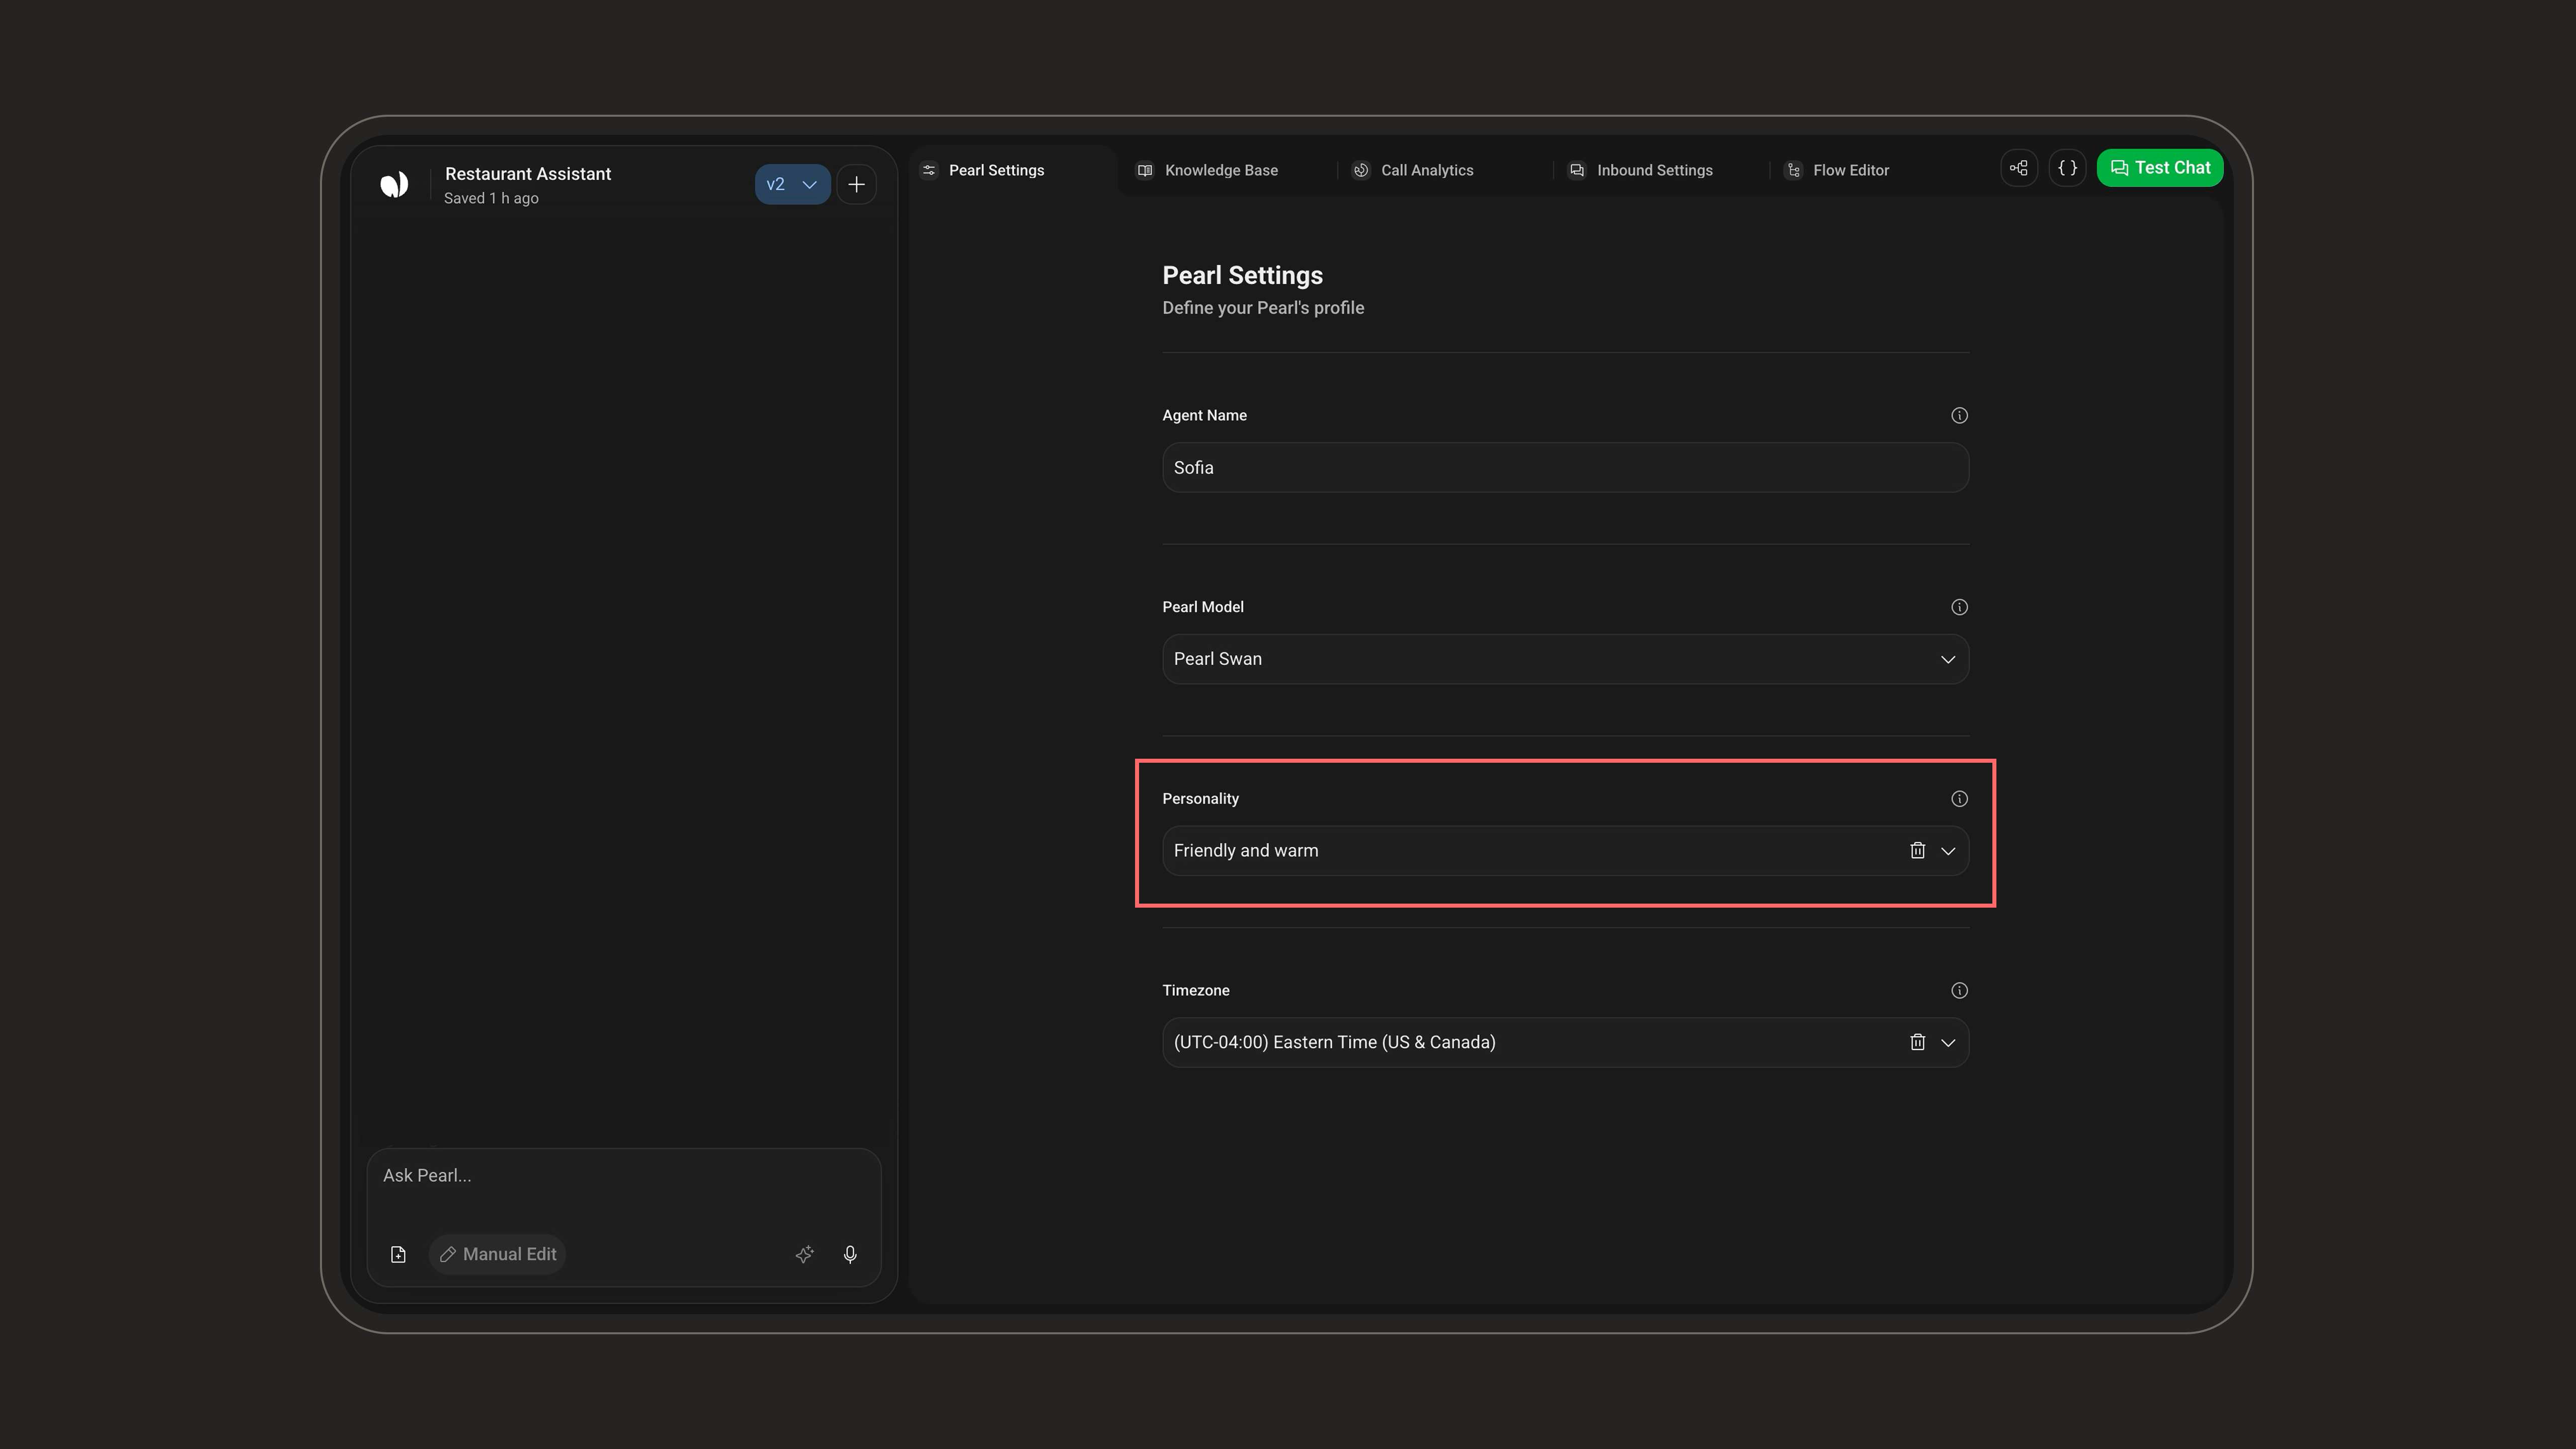Click the Manual Edit button
The image size is (2576, 1449).
tap(498, 1254)
